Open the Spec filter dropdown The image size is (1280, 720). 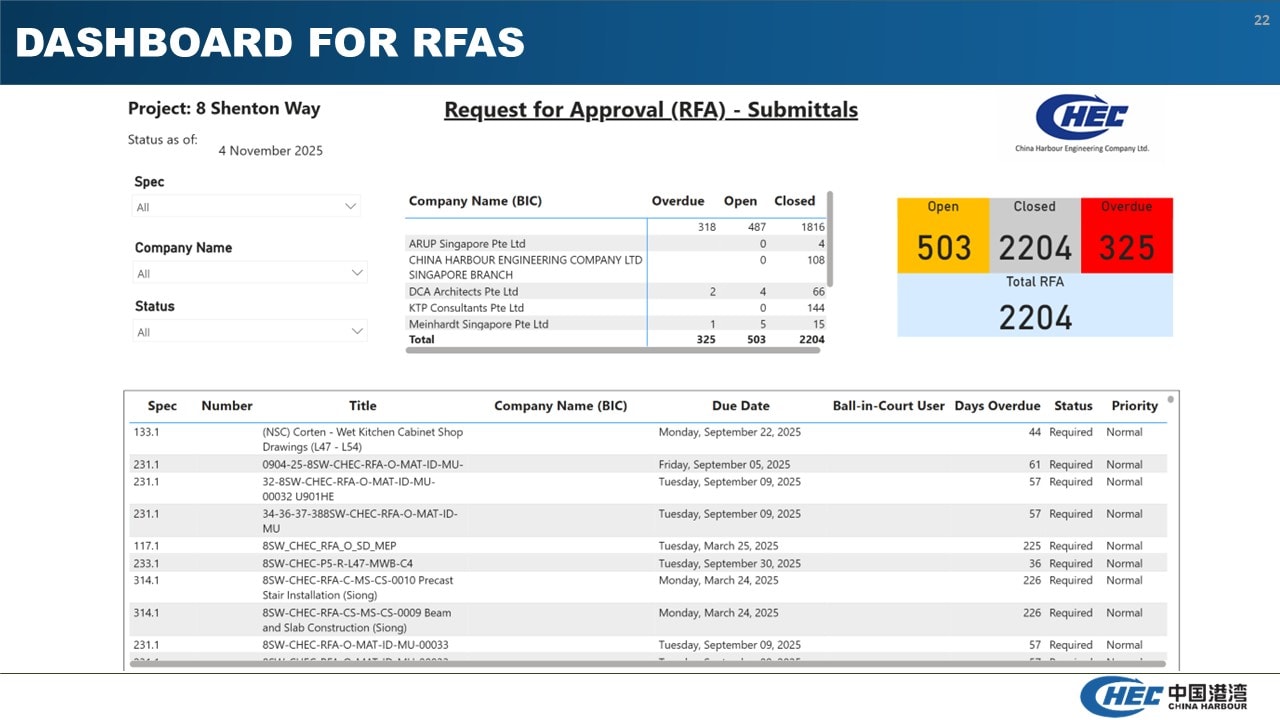coord(246,207)
